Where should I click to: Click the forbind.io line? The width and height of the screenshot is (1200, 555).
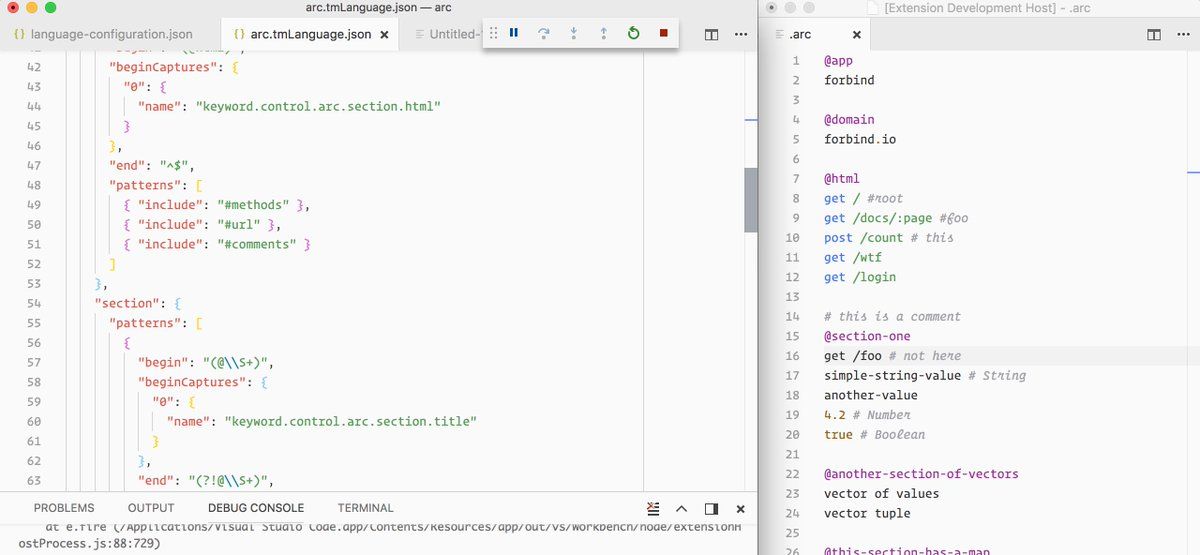tap(860, 139)
